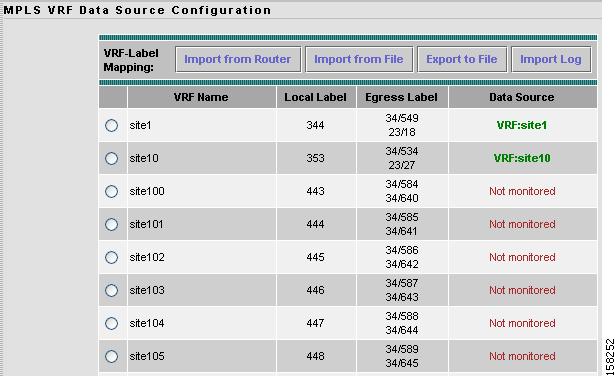View the Import Log
Viewport: 615px width, 376px height.
551,59
